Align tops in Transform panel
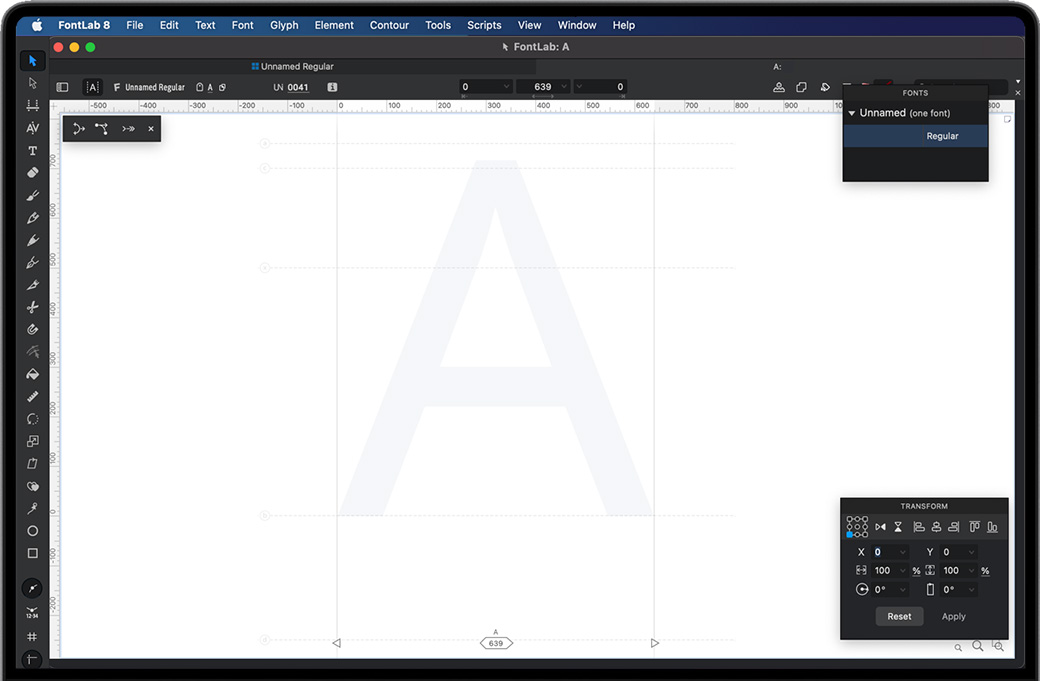 point(974,527)
